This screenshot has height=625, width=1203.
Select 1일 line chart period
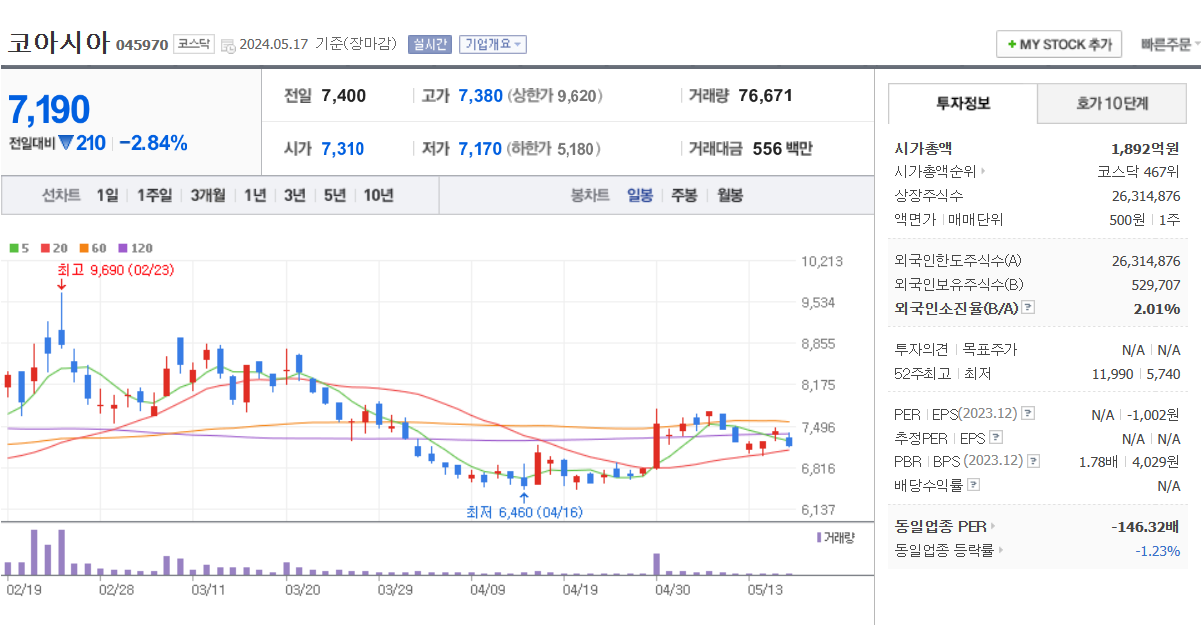(x=107, y=195)
